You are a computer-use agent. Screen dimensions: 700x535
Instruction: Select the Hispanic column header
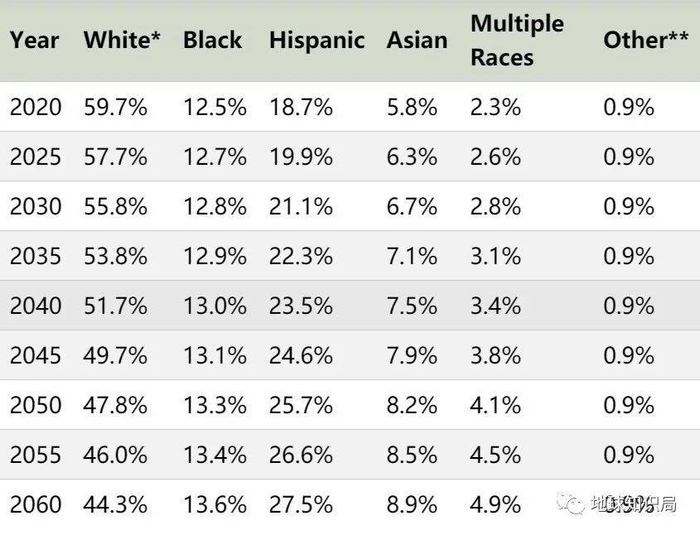tap(314, 40)
